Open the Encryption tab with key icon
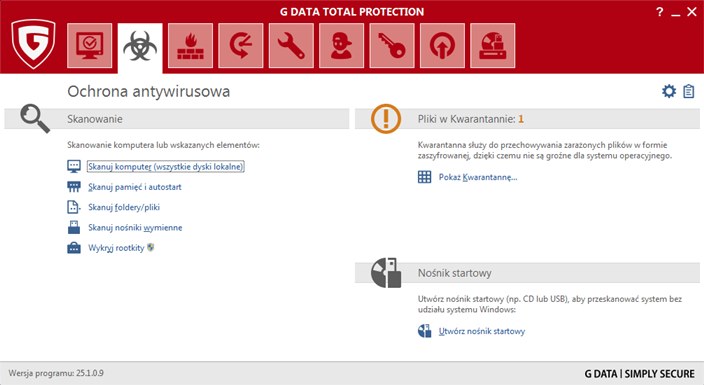Image resolution: width=704 pixels, height=385 pixels. 392,46
